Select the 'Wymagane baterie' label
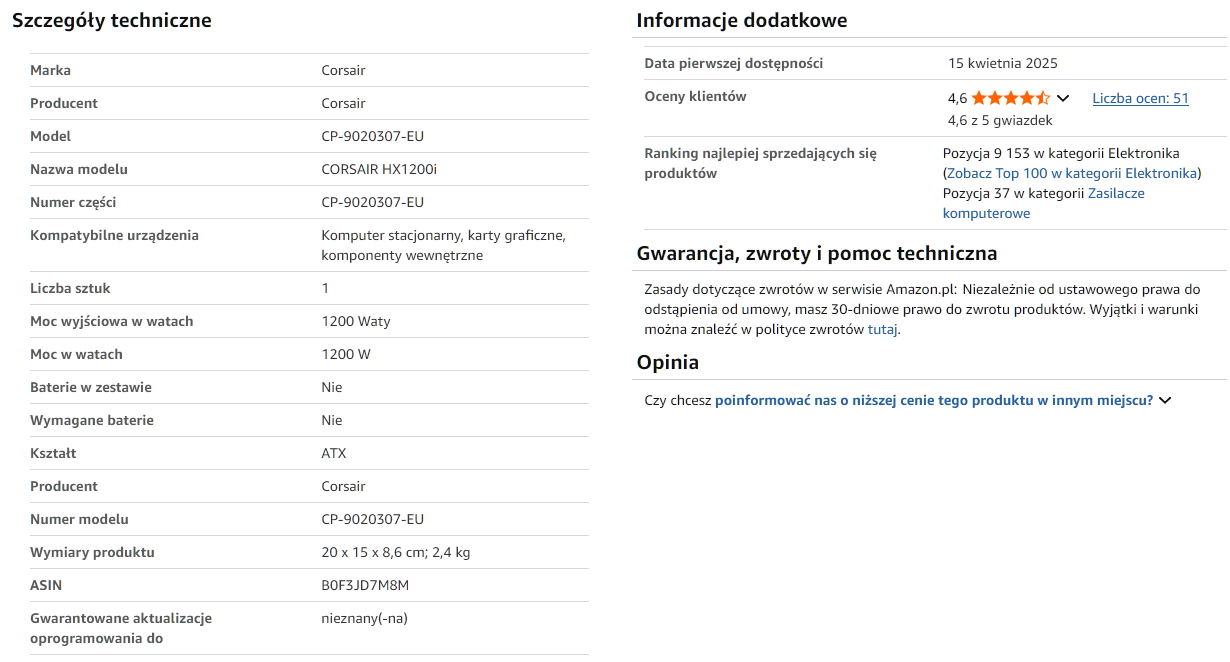The image size is (1230, 662). click(x=92, y=420)
